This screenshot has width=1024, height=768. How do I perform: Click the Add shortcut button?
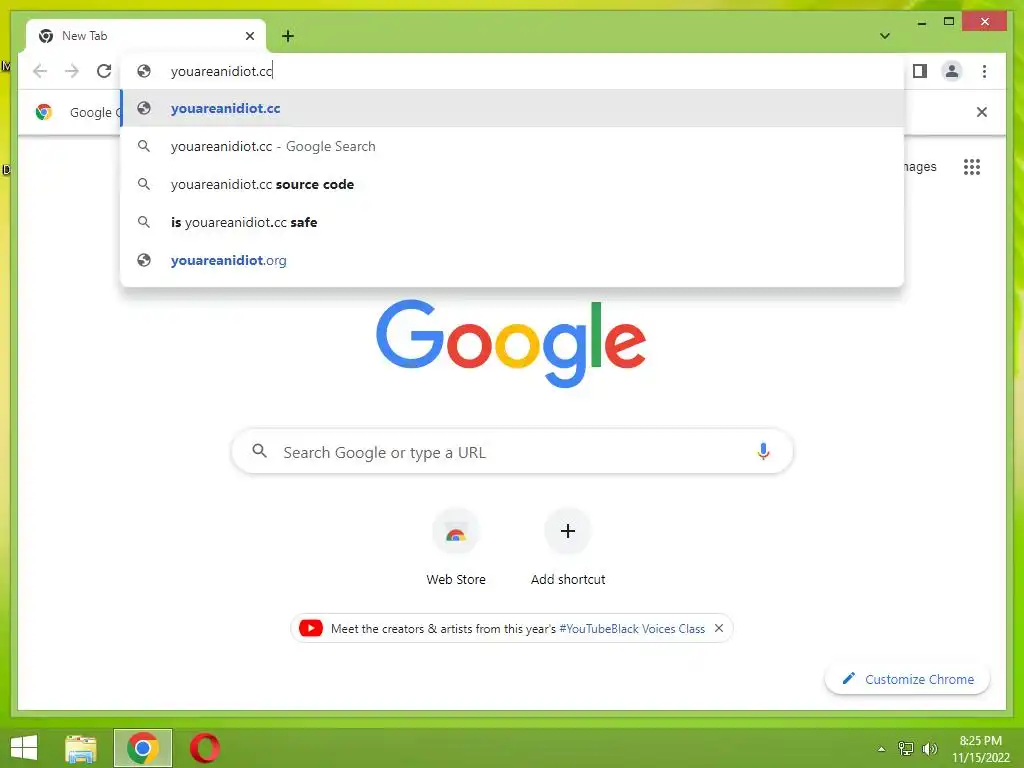coord(568,547)
